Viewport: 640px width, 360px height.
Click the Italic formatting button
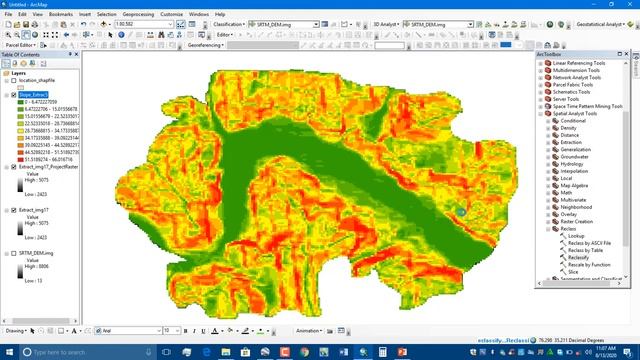tap(194, 331)
